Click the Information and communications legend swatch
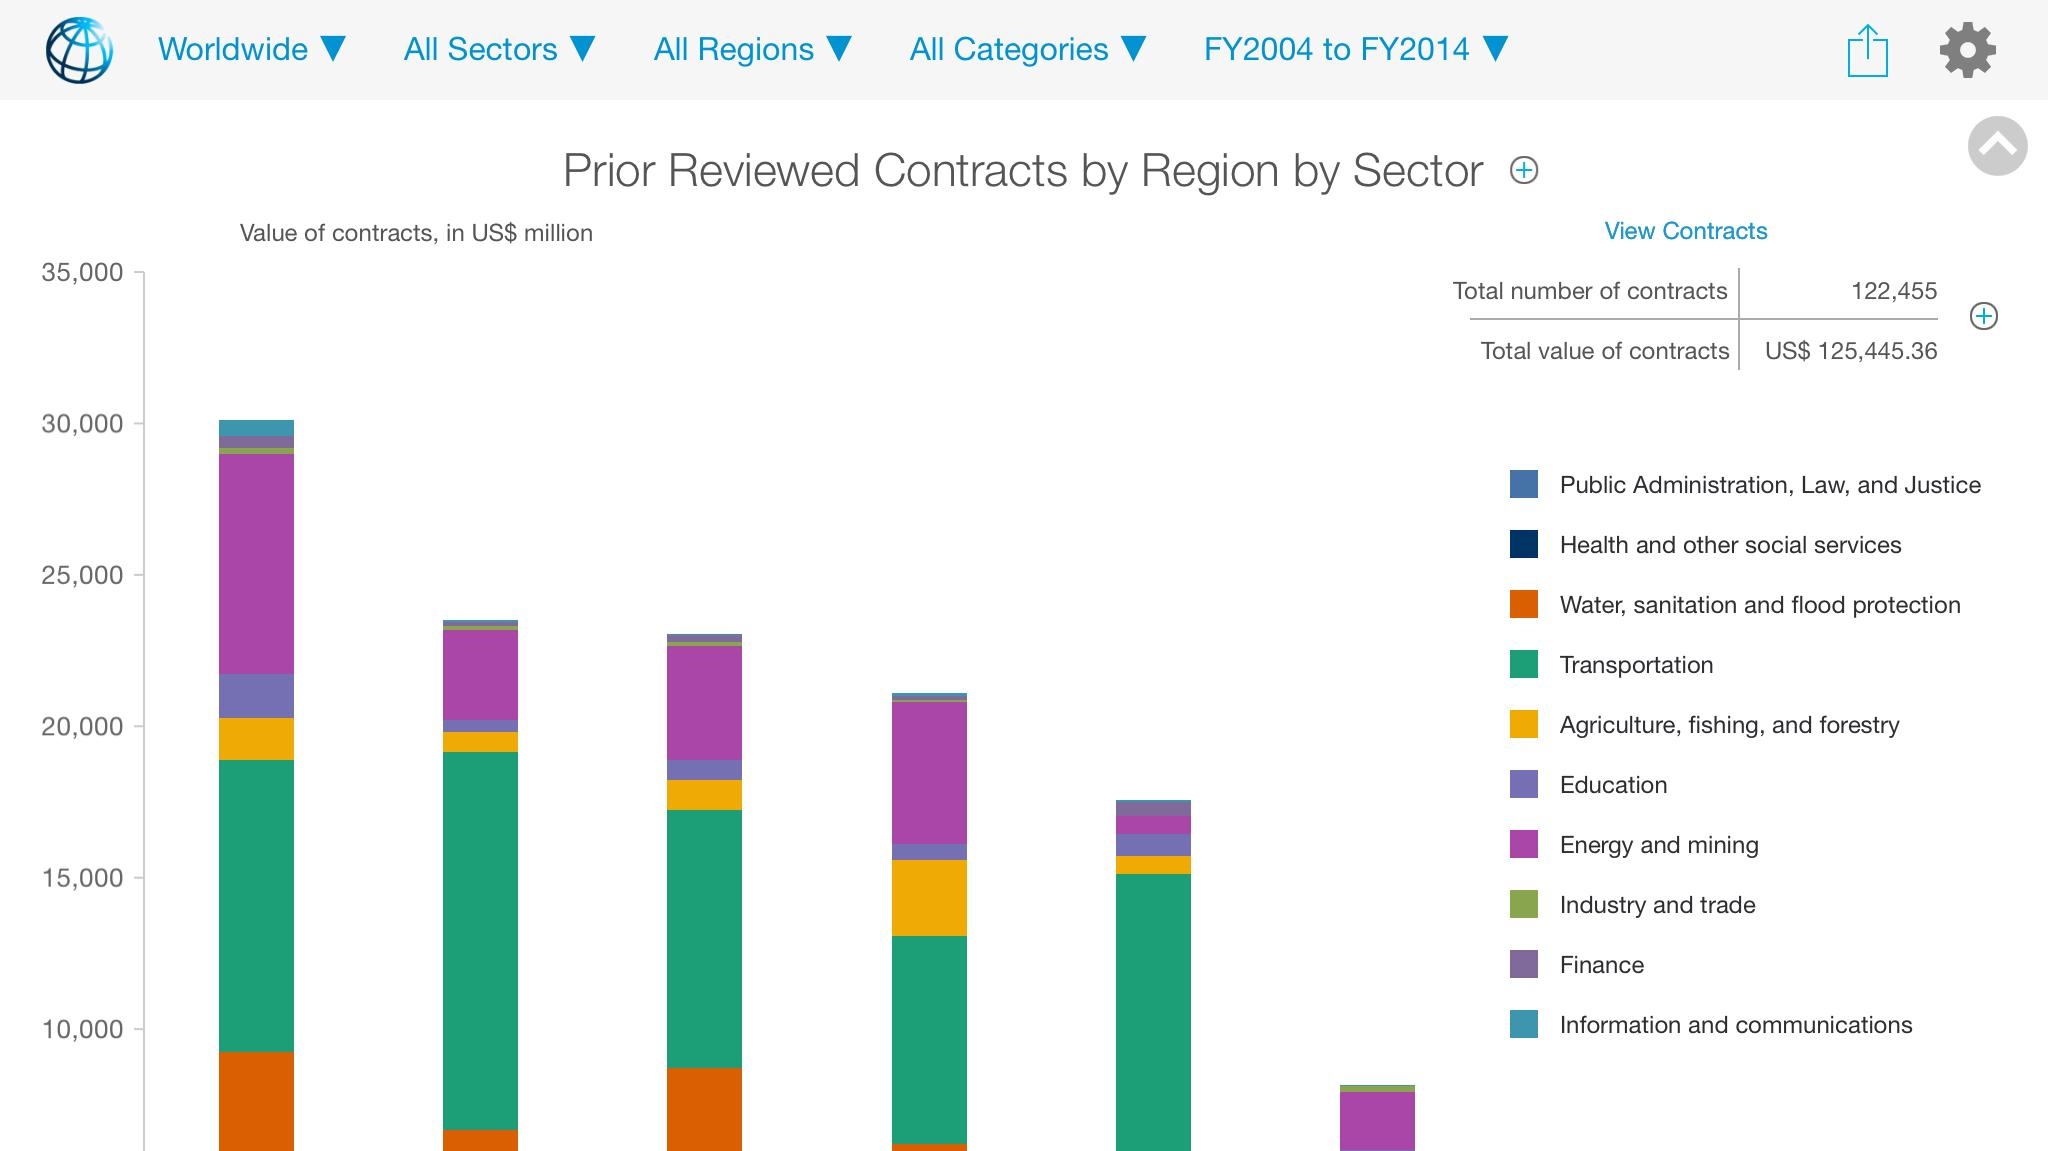 1523,1025
